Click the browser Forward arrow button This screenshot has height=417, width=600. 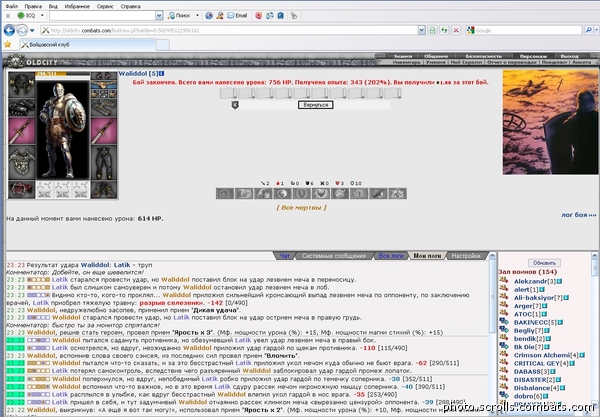[x=22, y=30]
